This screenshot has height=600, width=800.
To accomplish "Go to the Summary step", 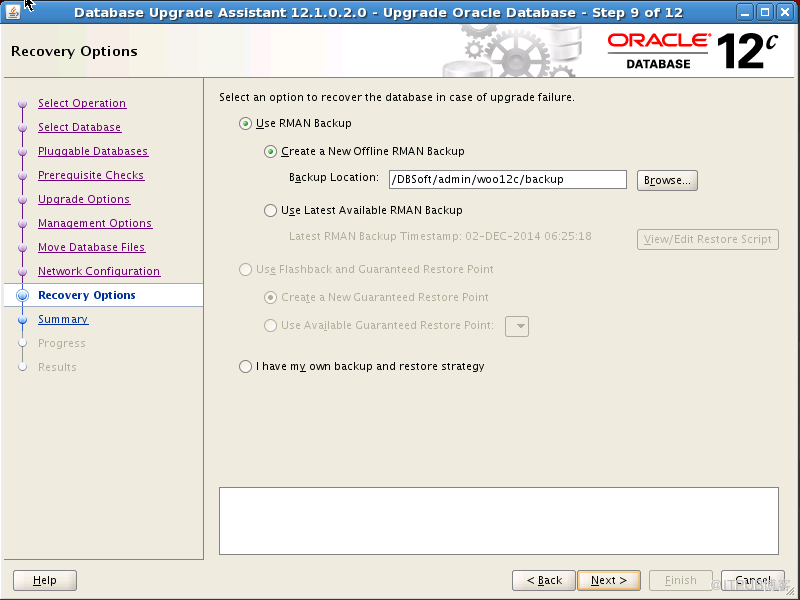I will click(63, 319).
